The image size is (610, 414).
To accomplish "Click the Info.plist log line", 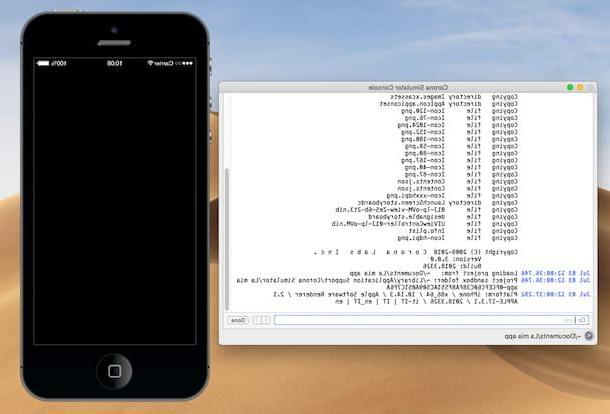I will pyautogui.click(x=463, y=231).
